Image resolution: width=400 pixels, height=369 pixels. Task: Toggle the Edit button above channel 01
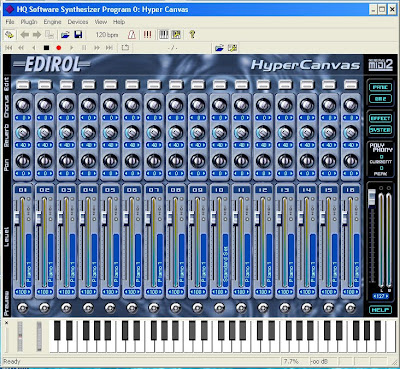click(23, 85)
